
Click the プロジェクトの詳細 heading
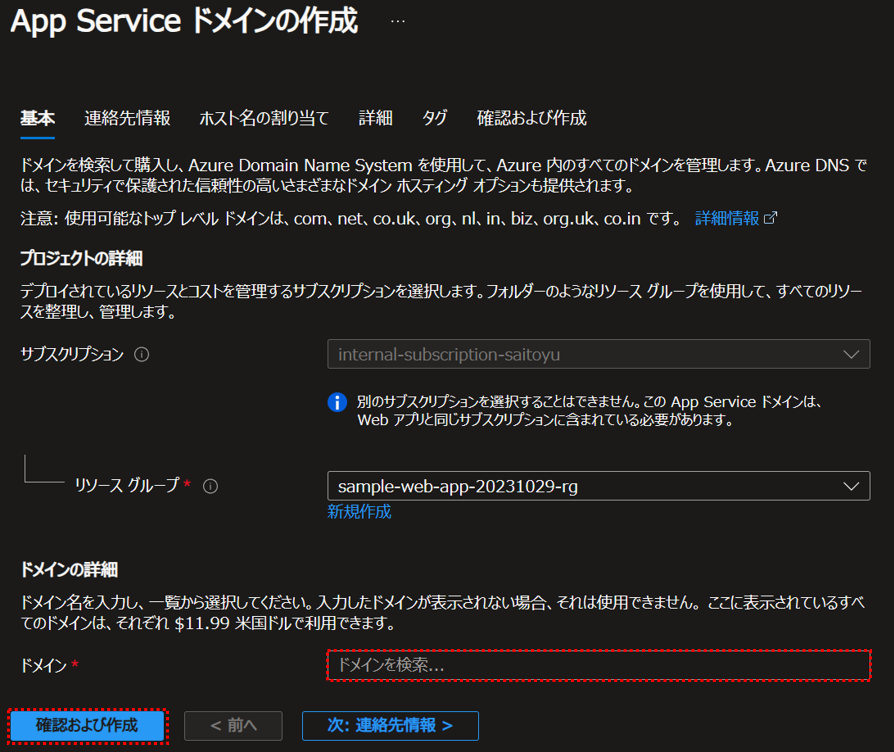point(82,258)
